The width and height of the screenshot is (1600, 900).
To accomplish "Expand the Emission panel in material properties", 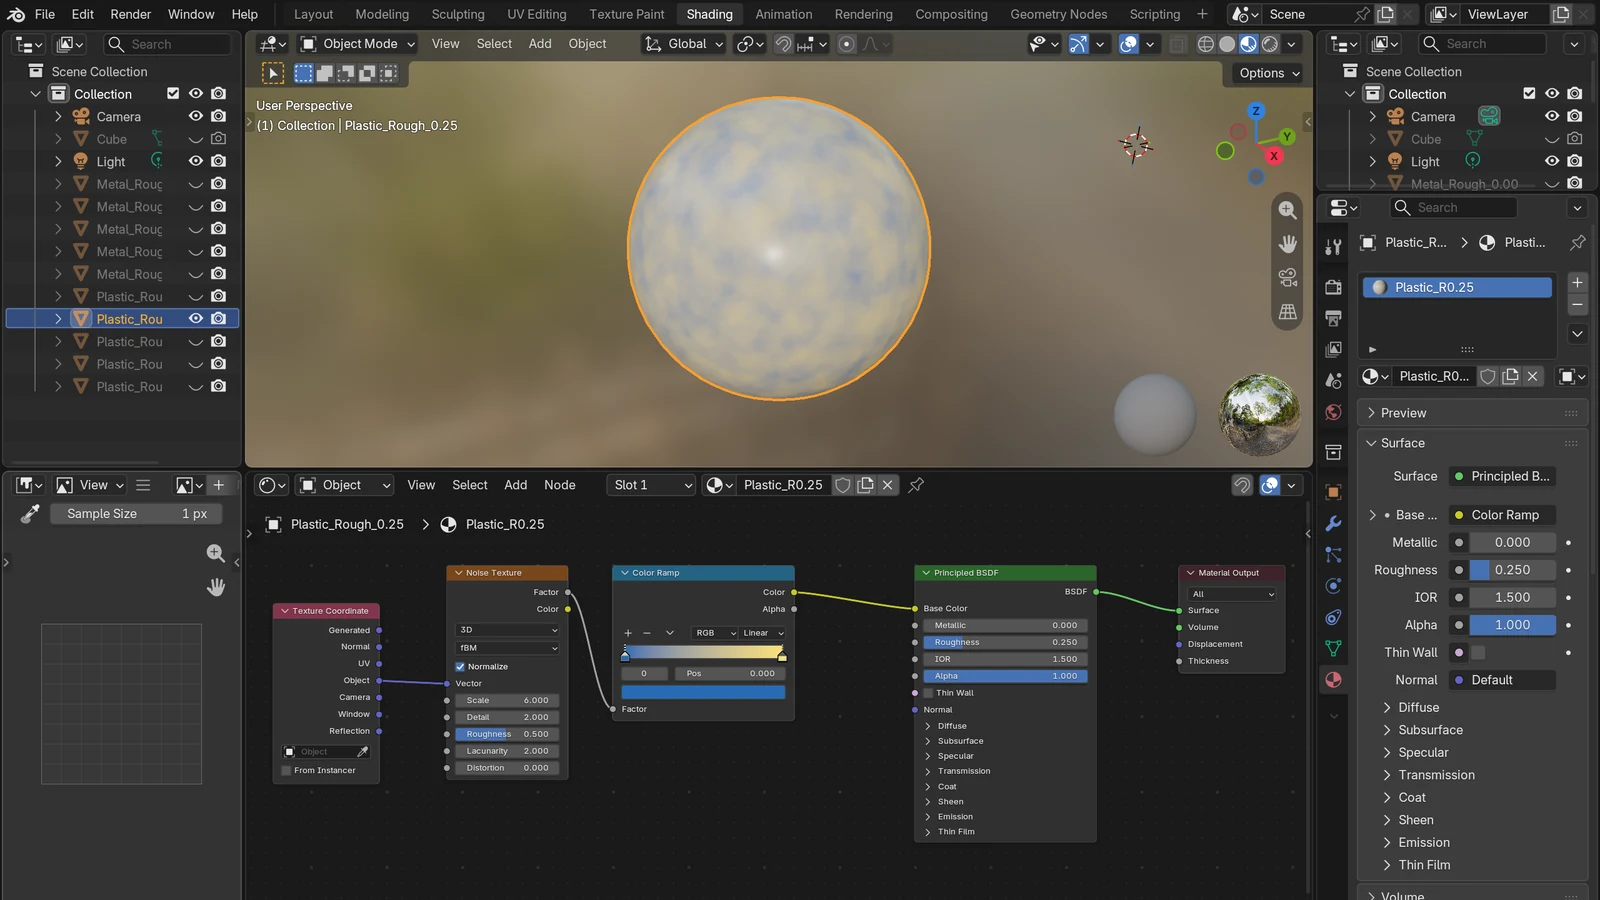I will [x=1424, y=843].
